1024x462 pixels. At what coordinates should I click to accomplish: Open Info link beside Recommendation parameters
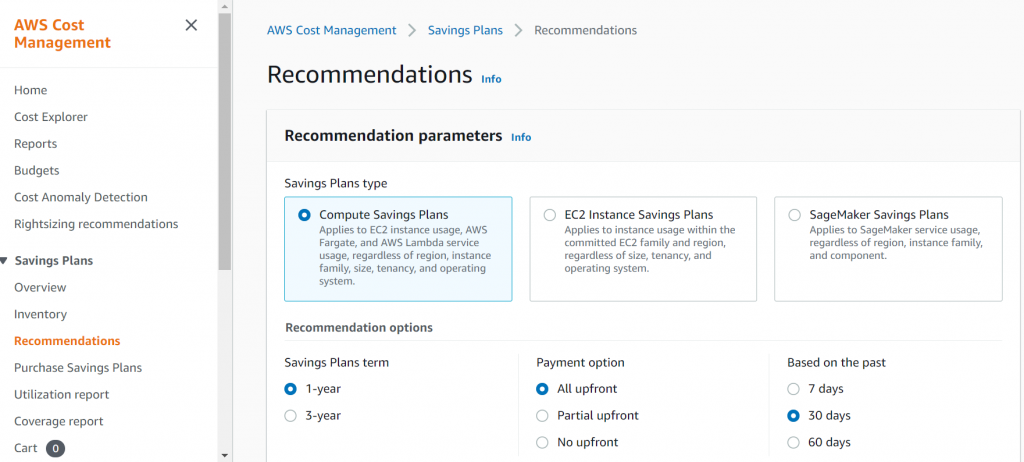point(521,137)
